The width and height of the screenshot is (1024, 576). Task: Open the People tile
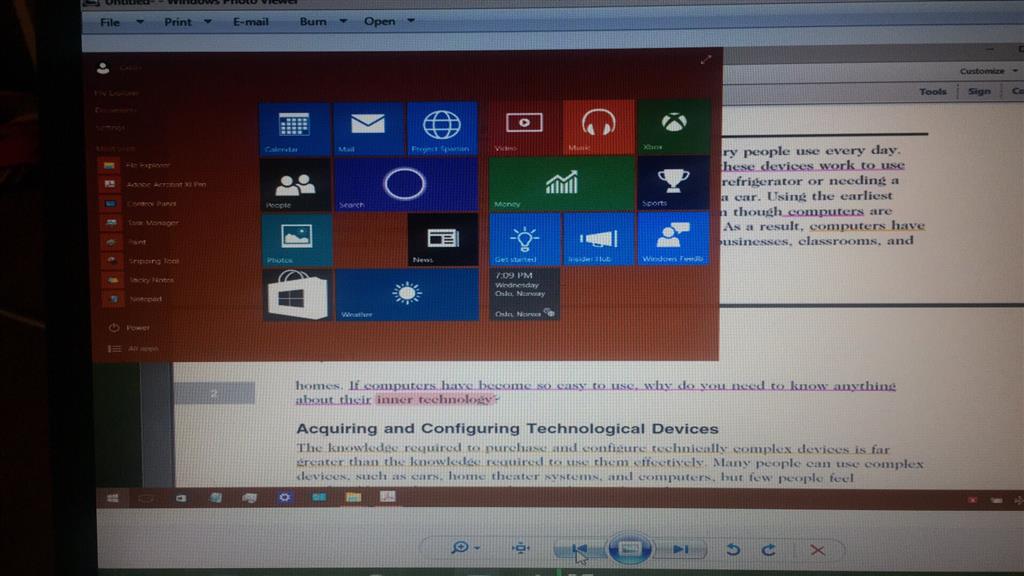tap(295, 185)
